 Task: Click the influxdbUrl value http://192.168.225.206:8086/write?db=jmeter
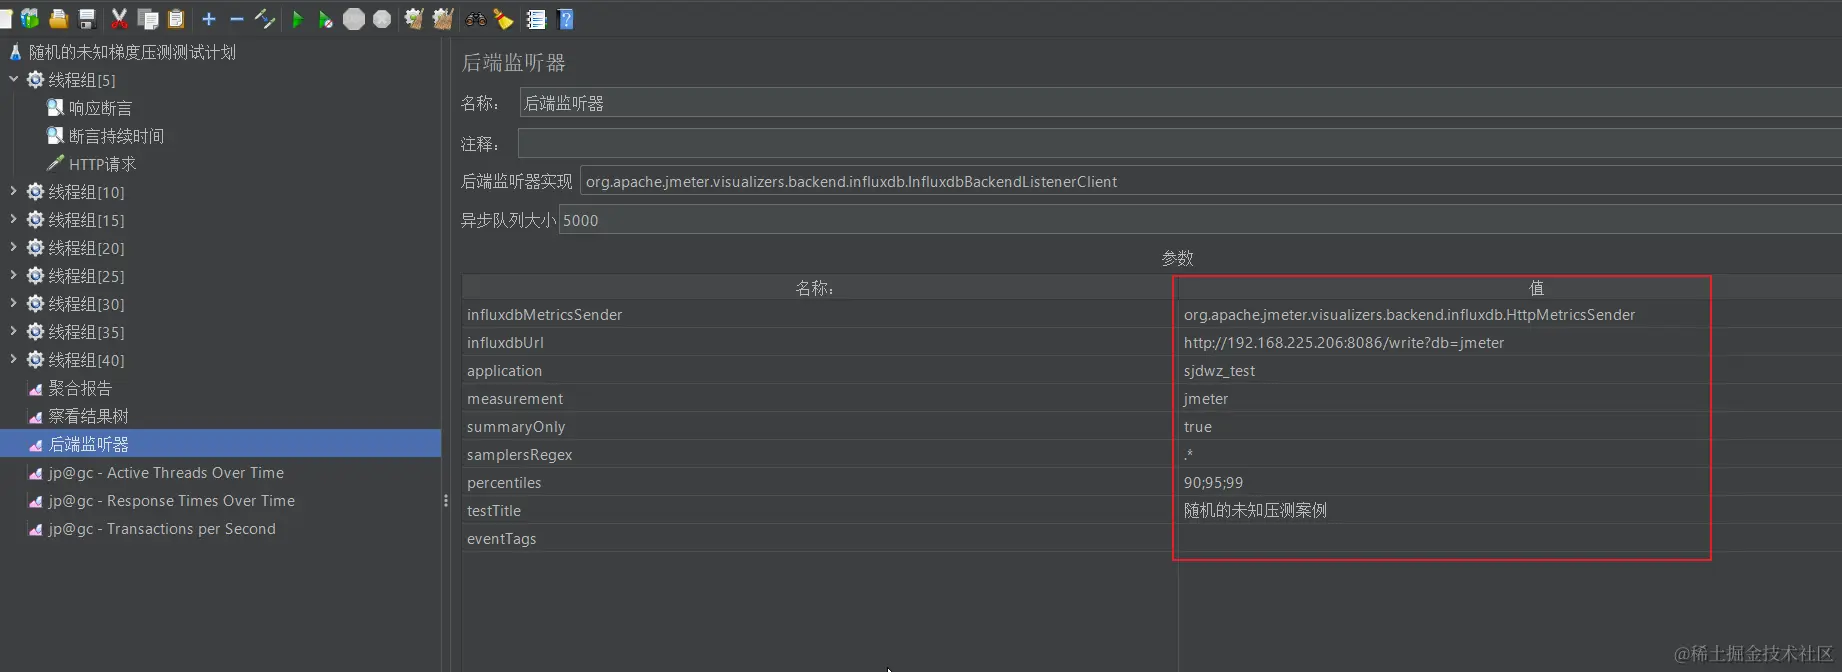pos(1343,342)
